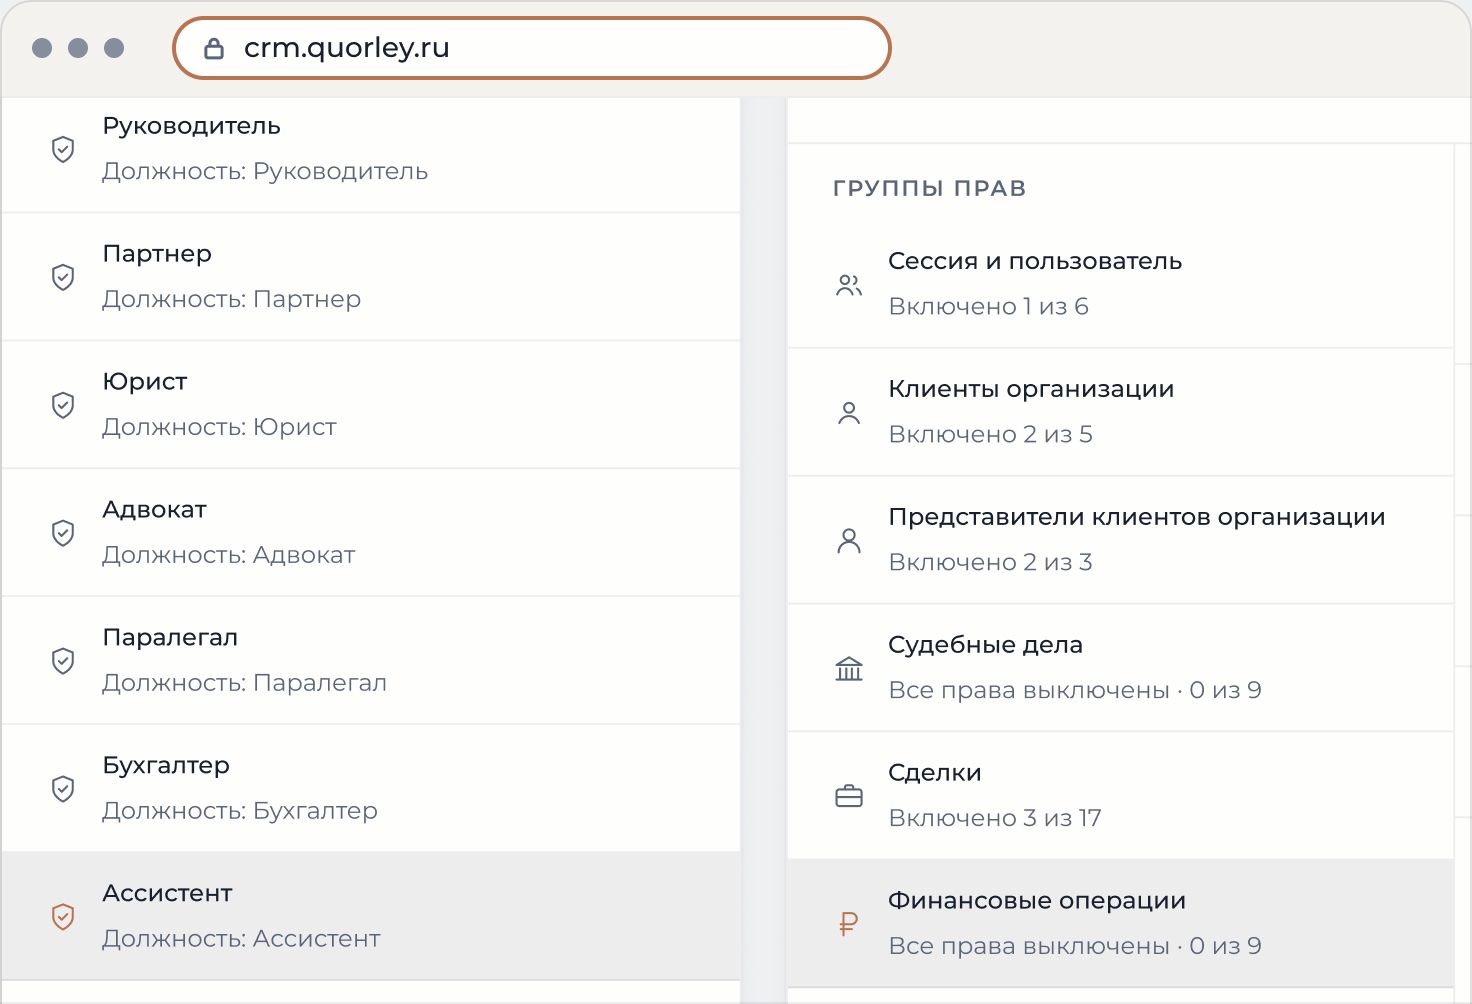
Task: Click the text Должность: Паралегал
Action: 244,683
